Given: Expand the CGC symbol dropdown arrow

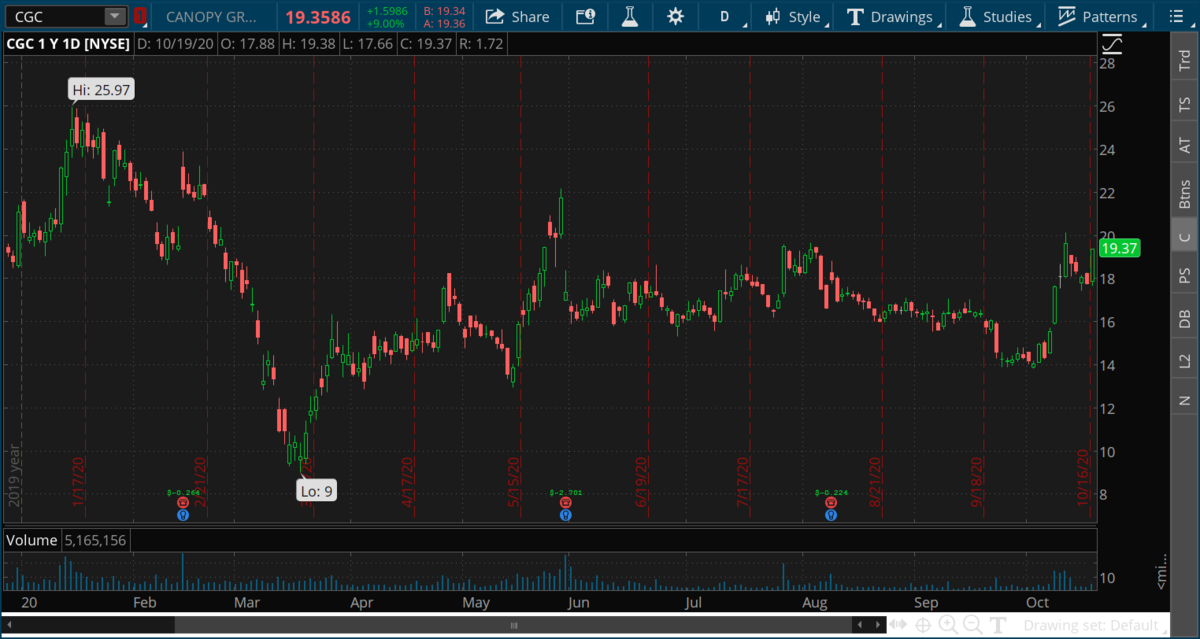Looking at the screenshot, I should (115, 16).
